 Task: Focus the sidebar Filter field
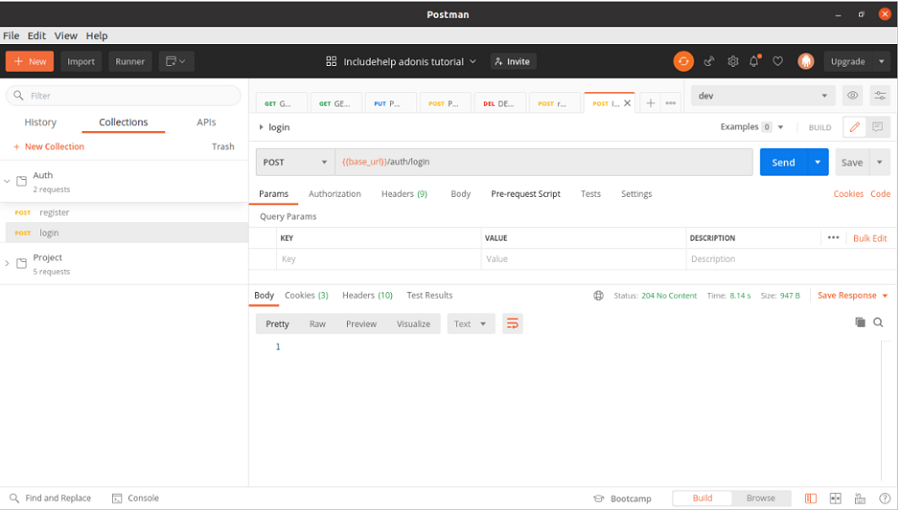pos(123,96)
